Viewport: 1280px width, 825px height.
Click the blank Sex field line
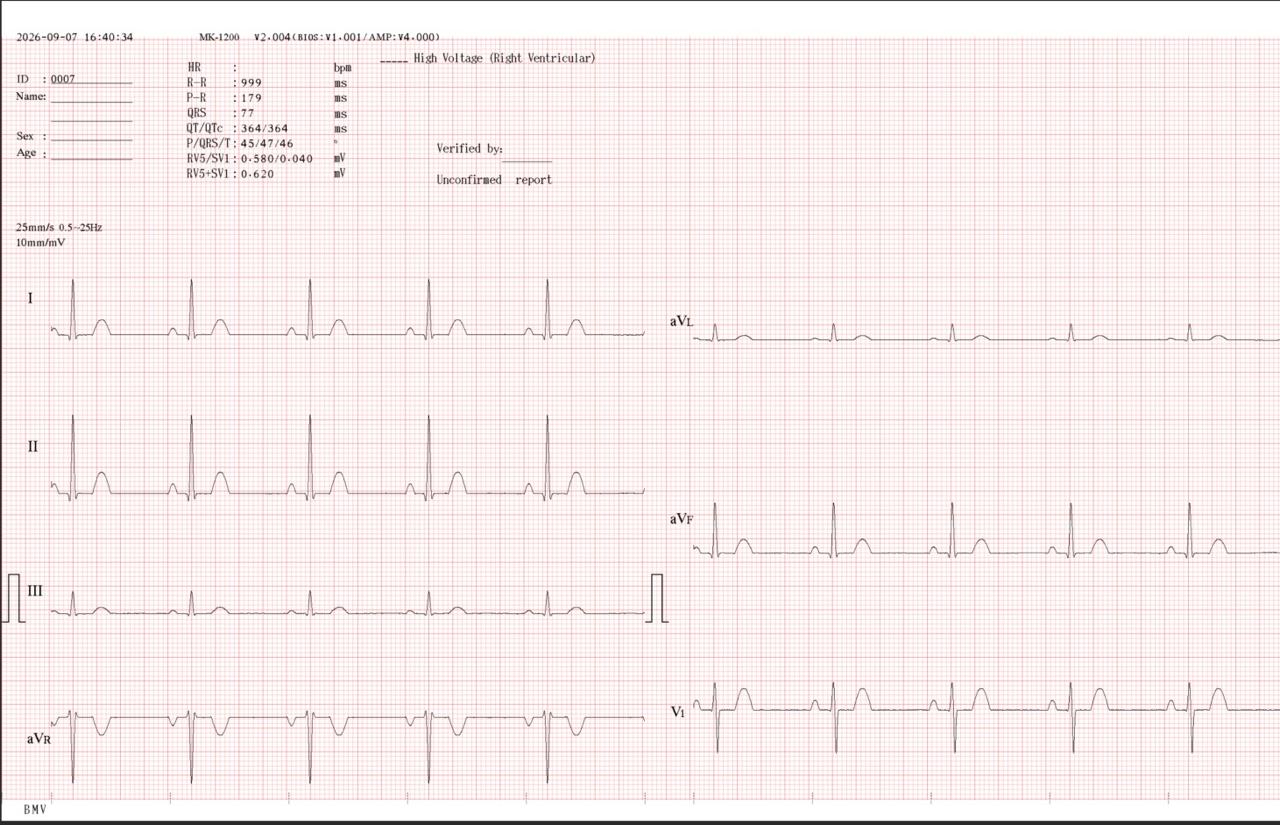(91, 139)
